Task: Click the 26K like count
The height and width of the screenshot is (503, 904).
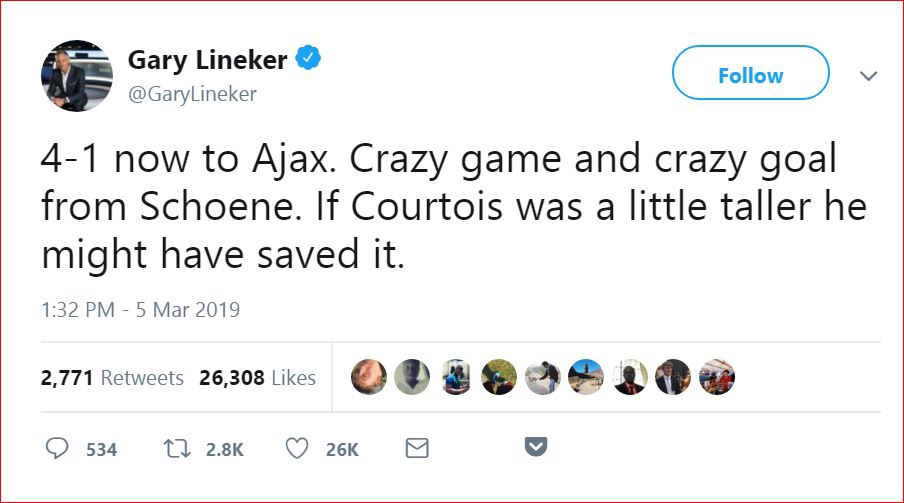Action: (342, 450)
